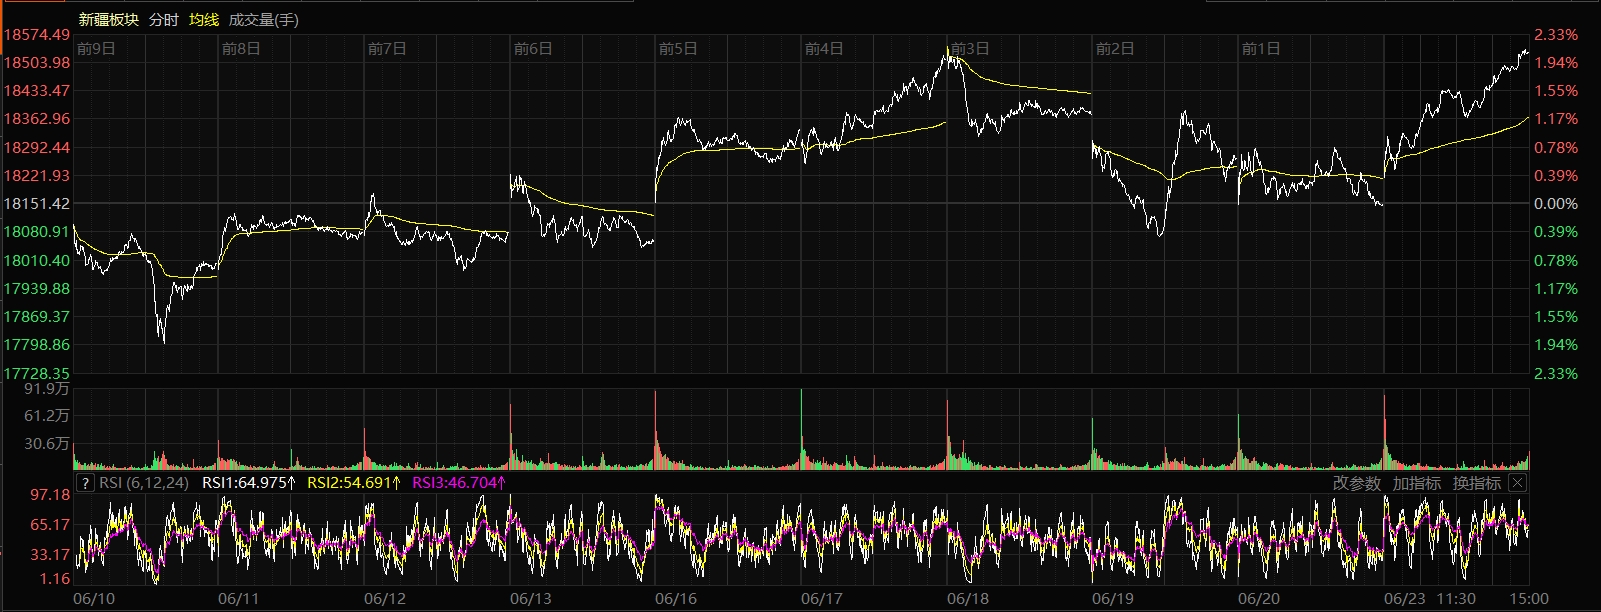Click the 06/16 date on time axis

(676, 598)
